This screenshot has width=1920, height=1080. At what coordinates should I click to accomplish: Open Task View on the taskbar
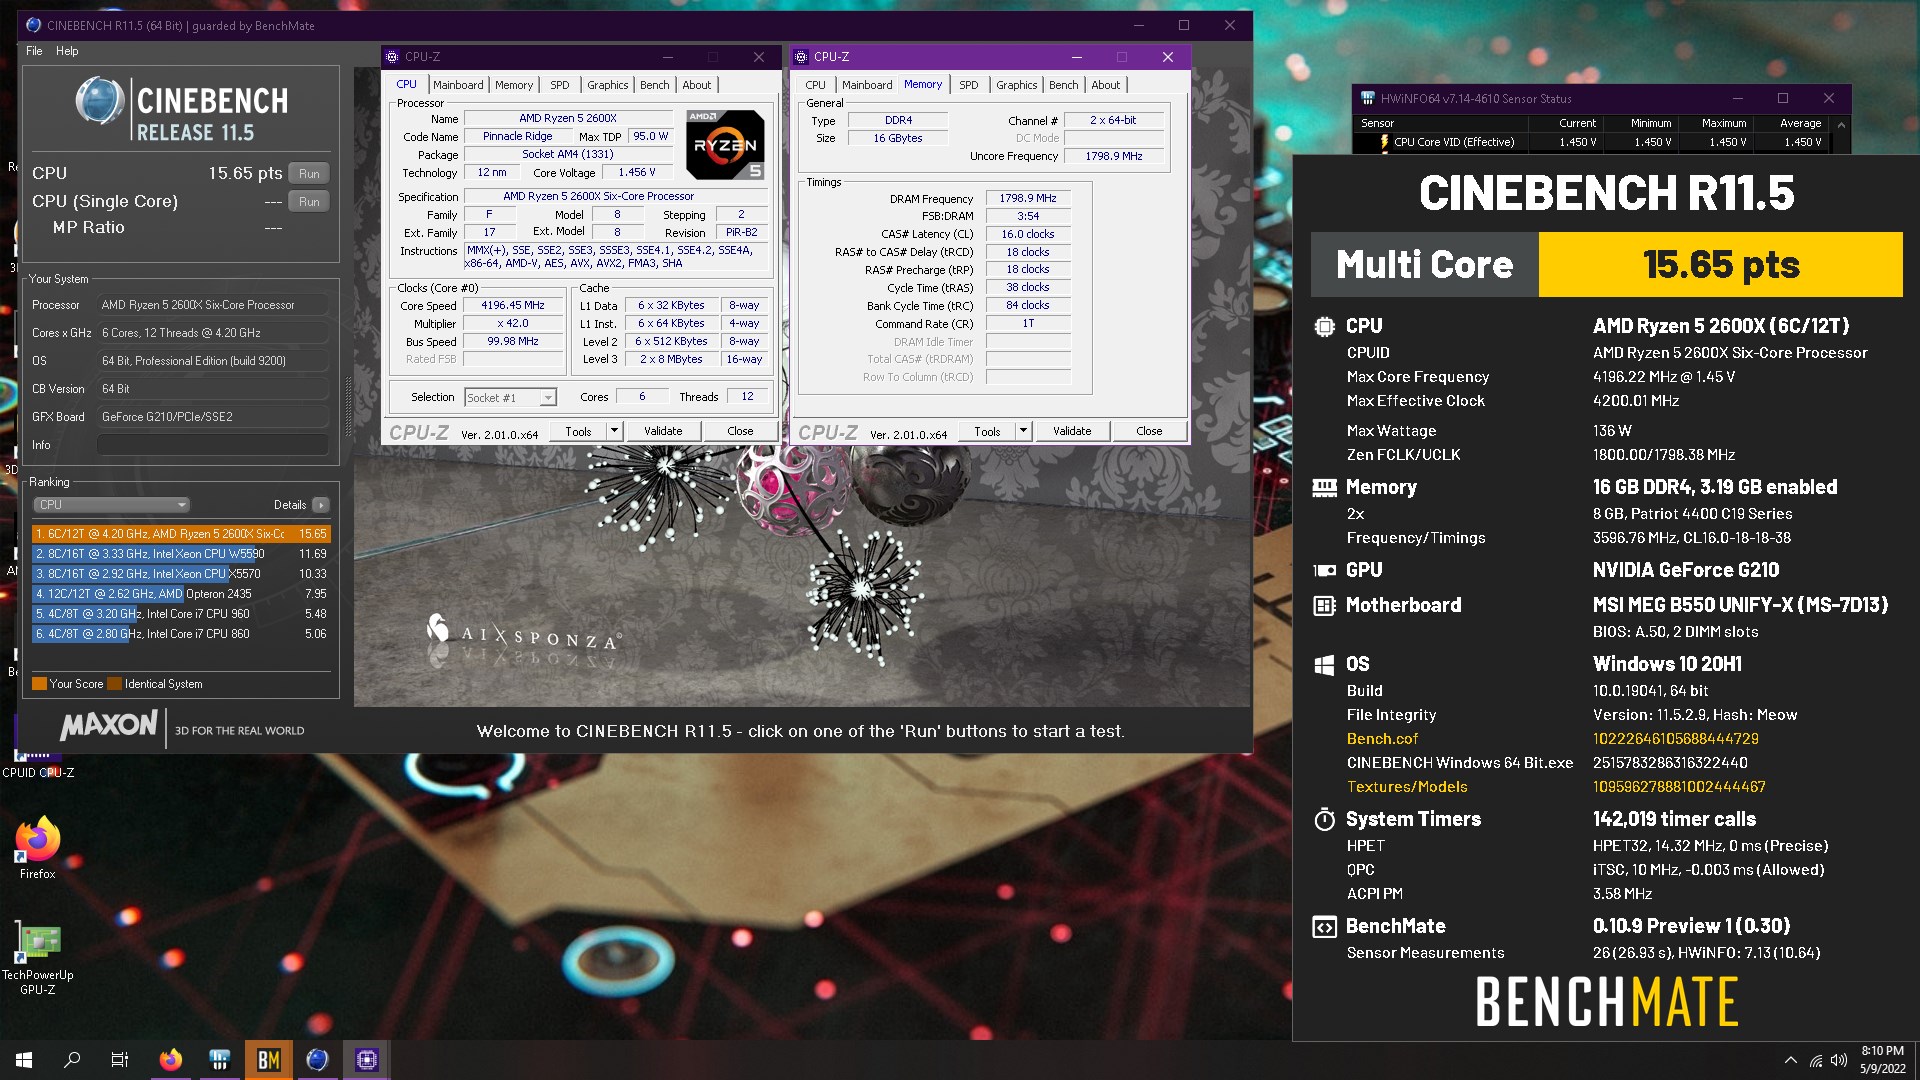(x=120, y=1060)
